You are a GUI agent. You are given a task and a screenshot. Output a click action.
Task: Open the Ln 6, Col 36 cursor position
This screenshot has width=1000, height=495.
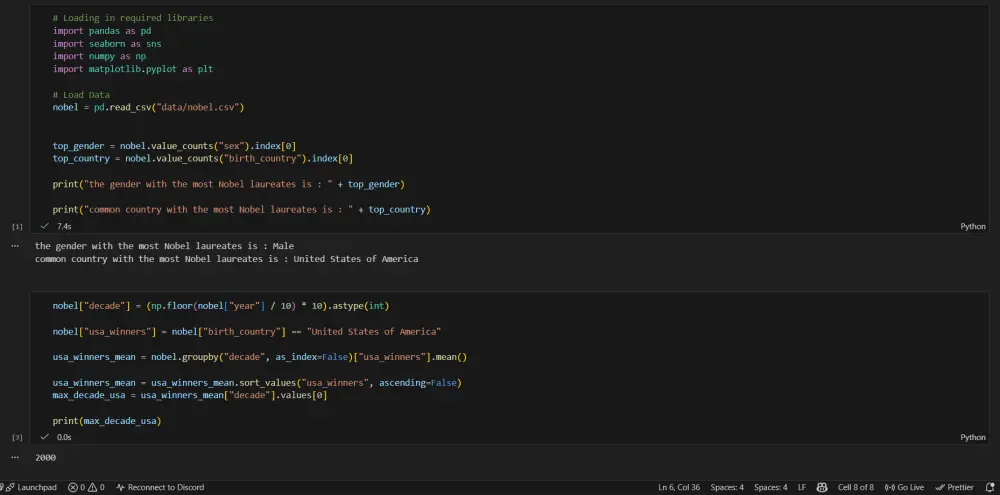click(679, 487)
